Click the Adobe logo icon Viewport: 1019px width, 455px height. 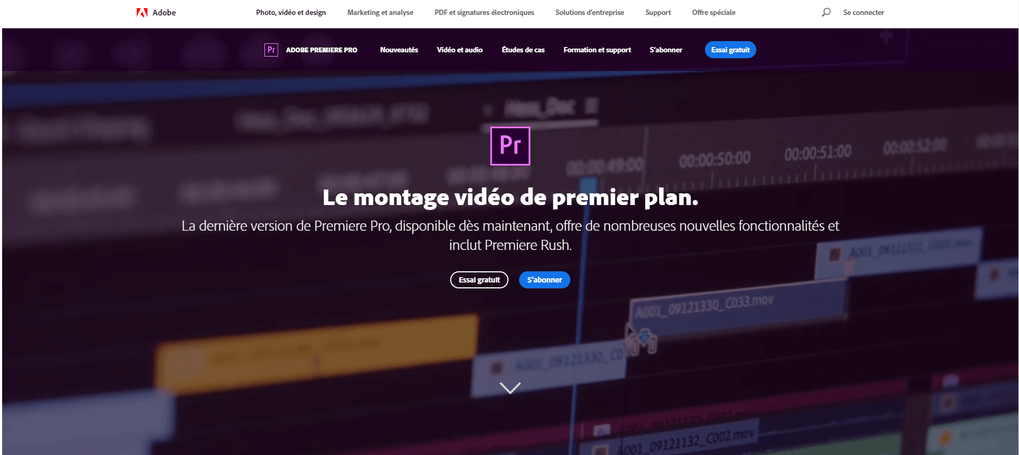tap(142, 12)
